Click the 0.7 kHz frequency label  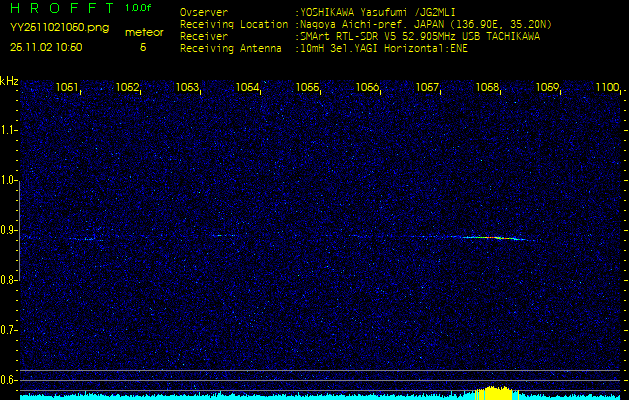tap(8, 330)
